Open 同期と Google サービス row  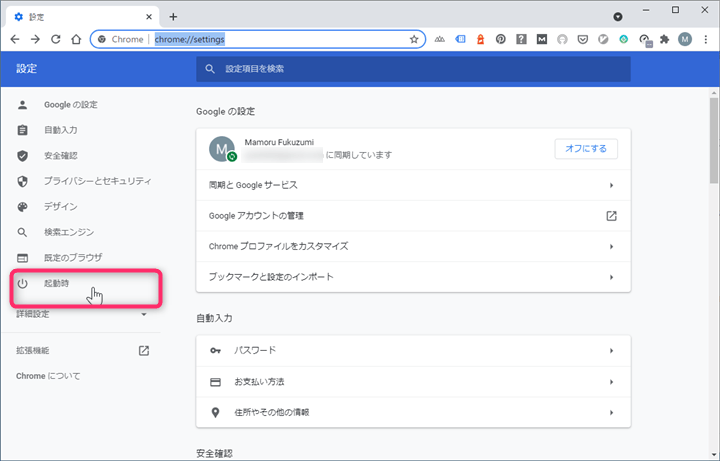point(413,185)
